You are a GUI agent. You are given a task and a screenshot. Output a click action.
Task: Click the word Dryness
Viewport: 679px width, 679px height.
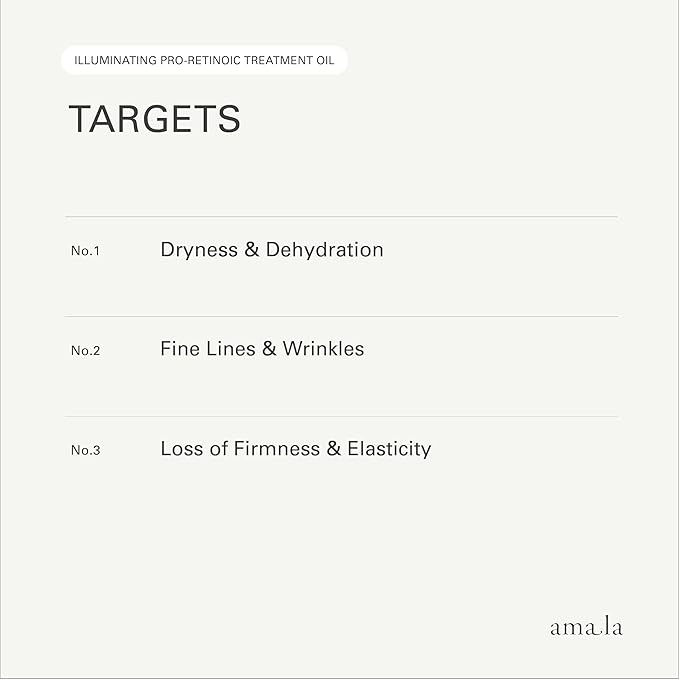tap(198, 250)
